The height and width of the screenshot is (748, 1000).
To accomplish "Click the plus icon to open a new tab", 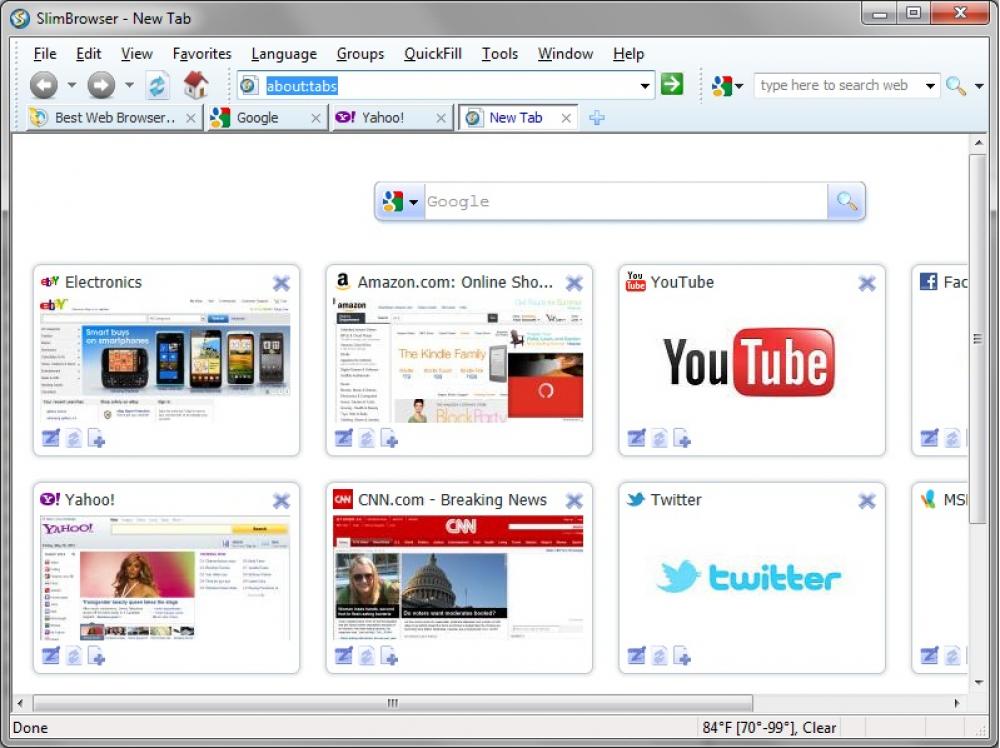I will pyautogui.click(x=596, y=118).
